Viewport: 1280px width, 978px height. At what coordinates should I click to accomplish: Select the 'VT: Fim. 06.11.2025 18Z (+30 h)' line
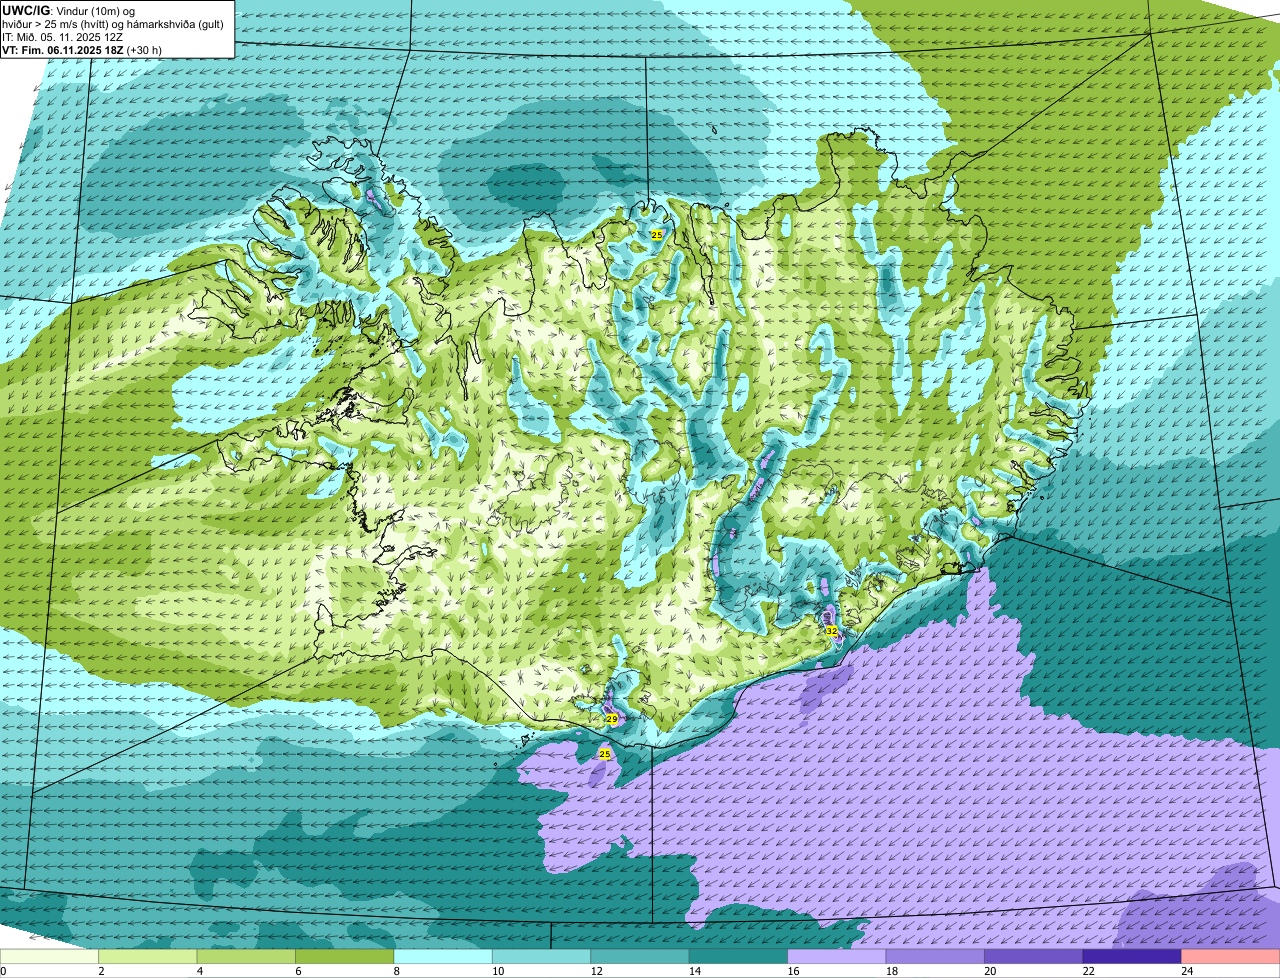(x=82, y=49)
